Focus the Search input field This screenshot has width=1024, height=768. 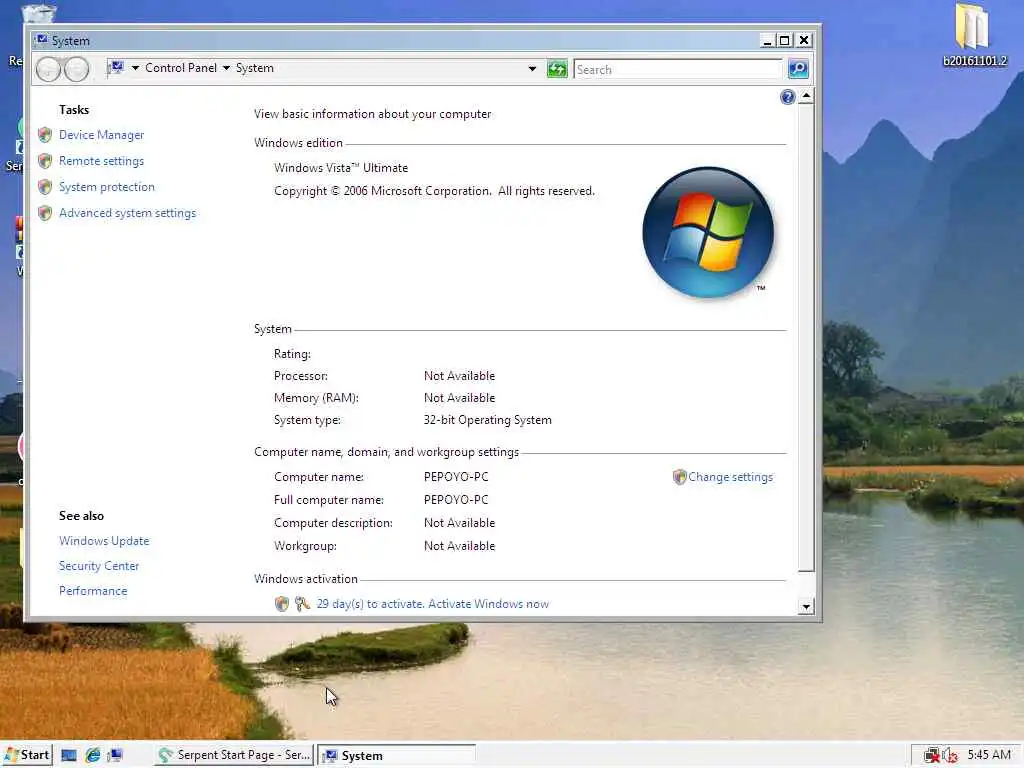tap(678, 69)
